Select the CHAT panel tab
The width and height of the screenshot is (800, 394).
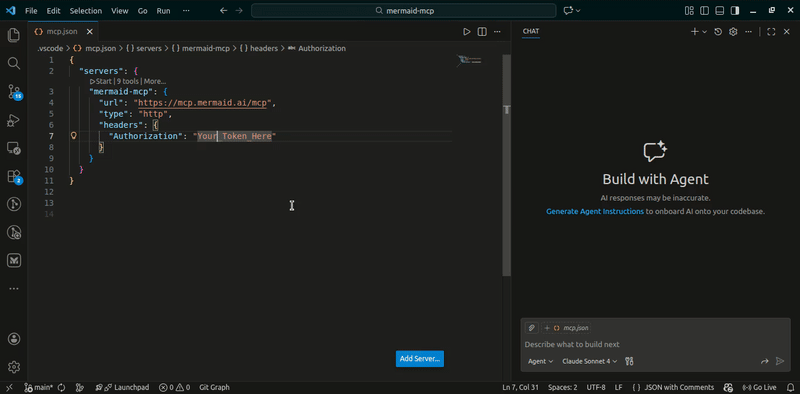point(531,32)
